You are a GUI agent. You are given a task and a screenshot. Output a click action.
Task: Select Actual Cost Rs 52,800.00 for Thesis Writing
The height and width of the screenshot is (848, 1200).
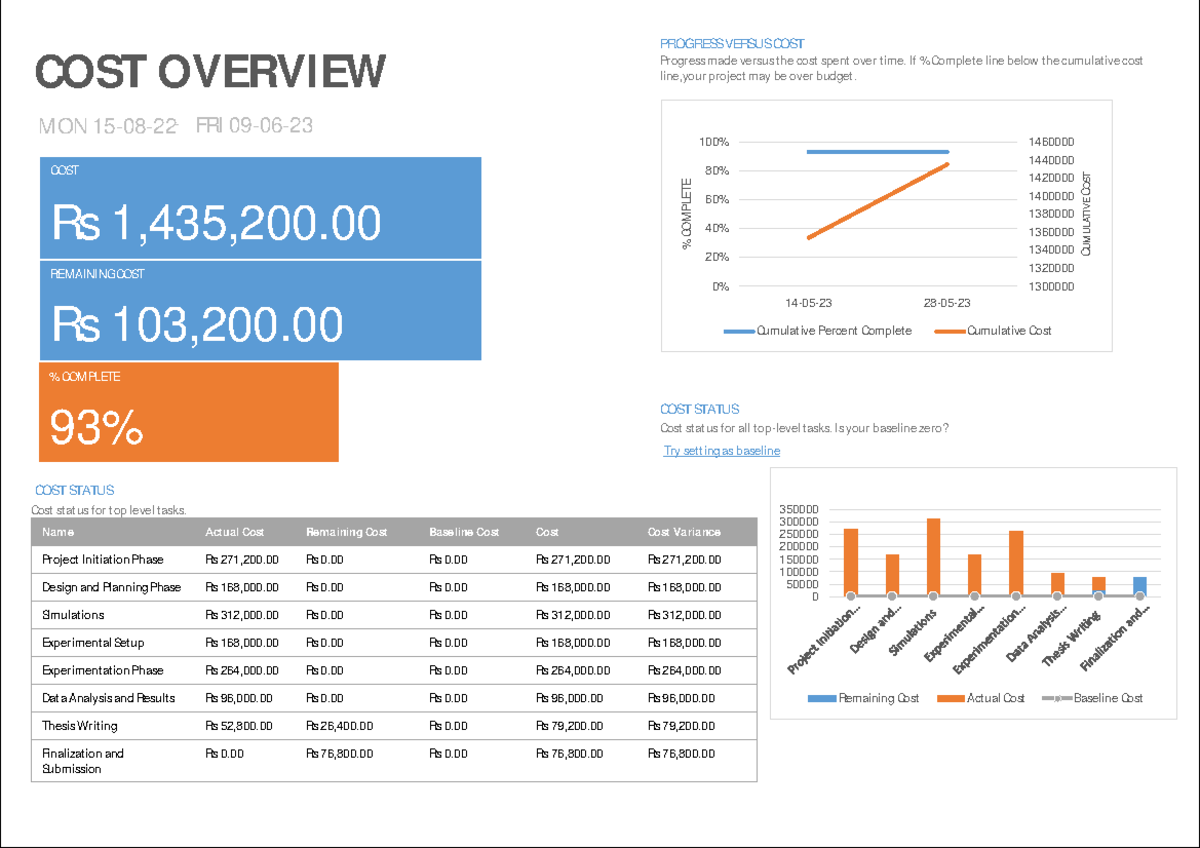pos(239,726)
